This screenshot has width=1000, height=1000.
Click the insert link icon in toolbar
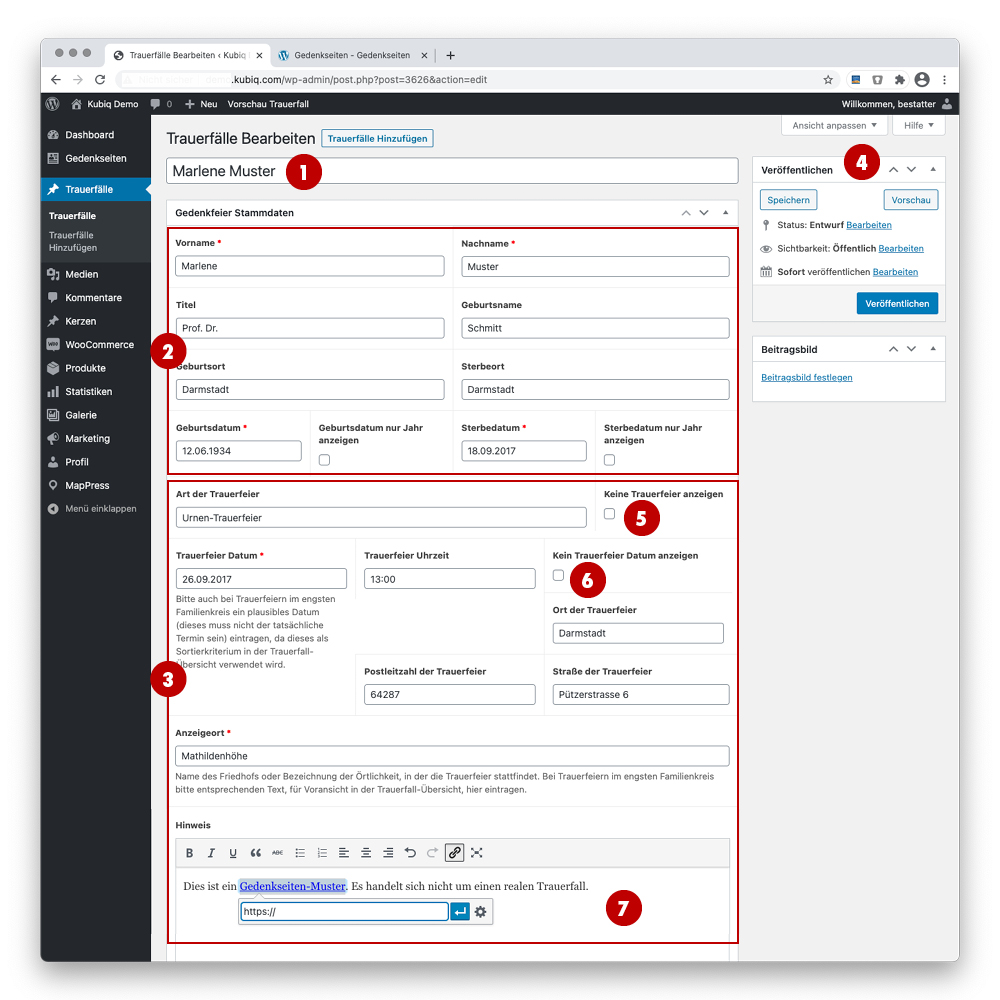point(454,853)
